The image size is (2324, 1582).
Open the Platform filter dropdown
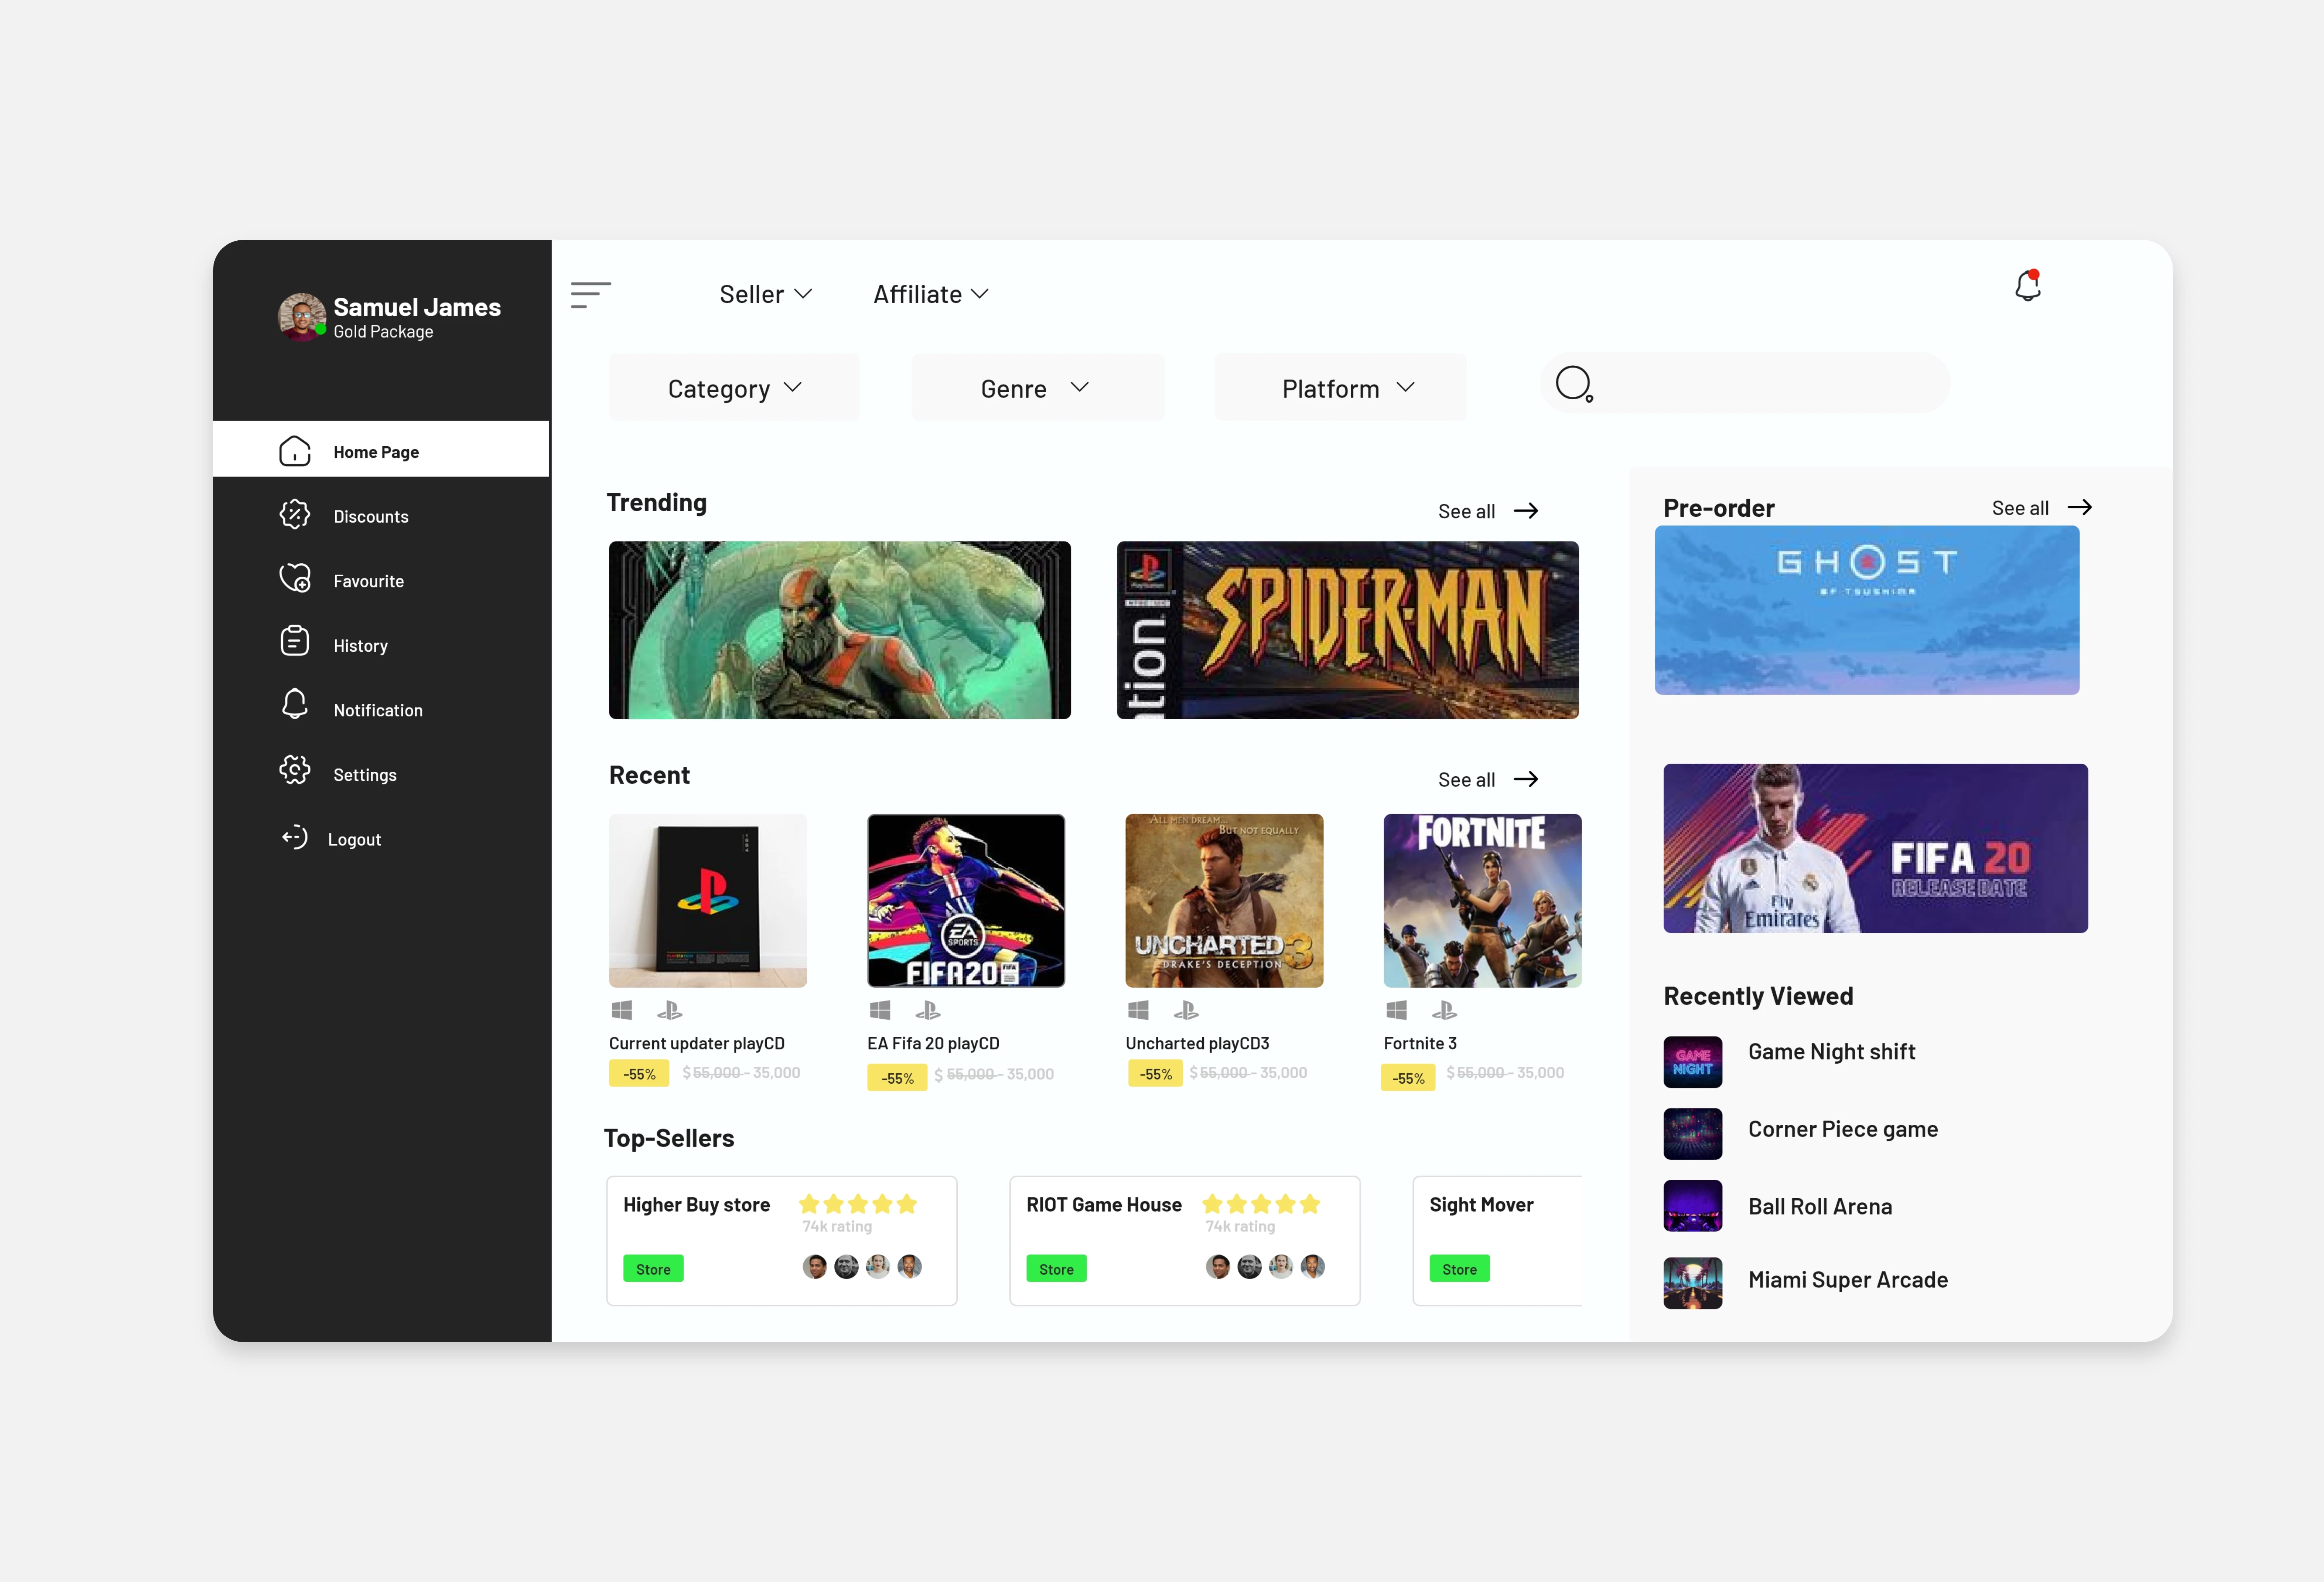[1341, 387]
